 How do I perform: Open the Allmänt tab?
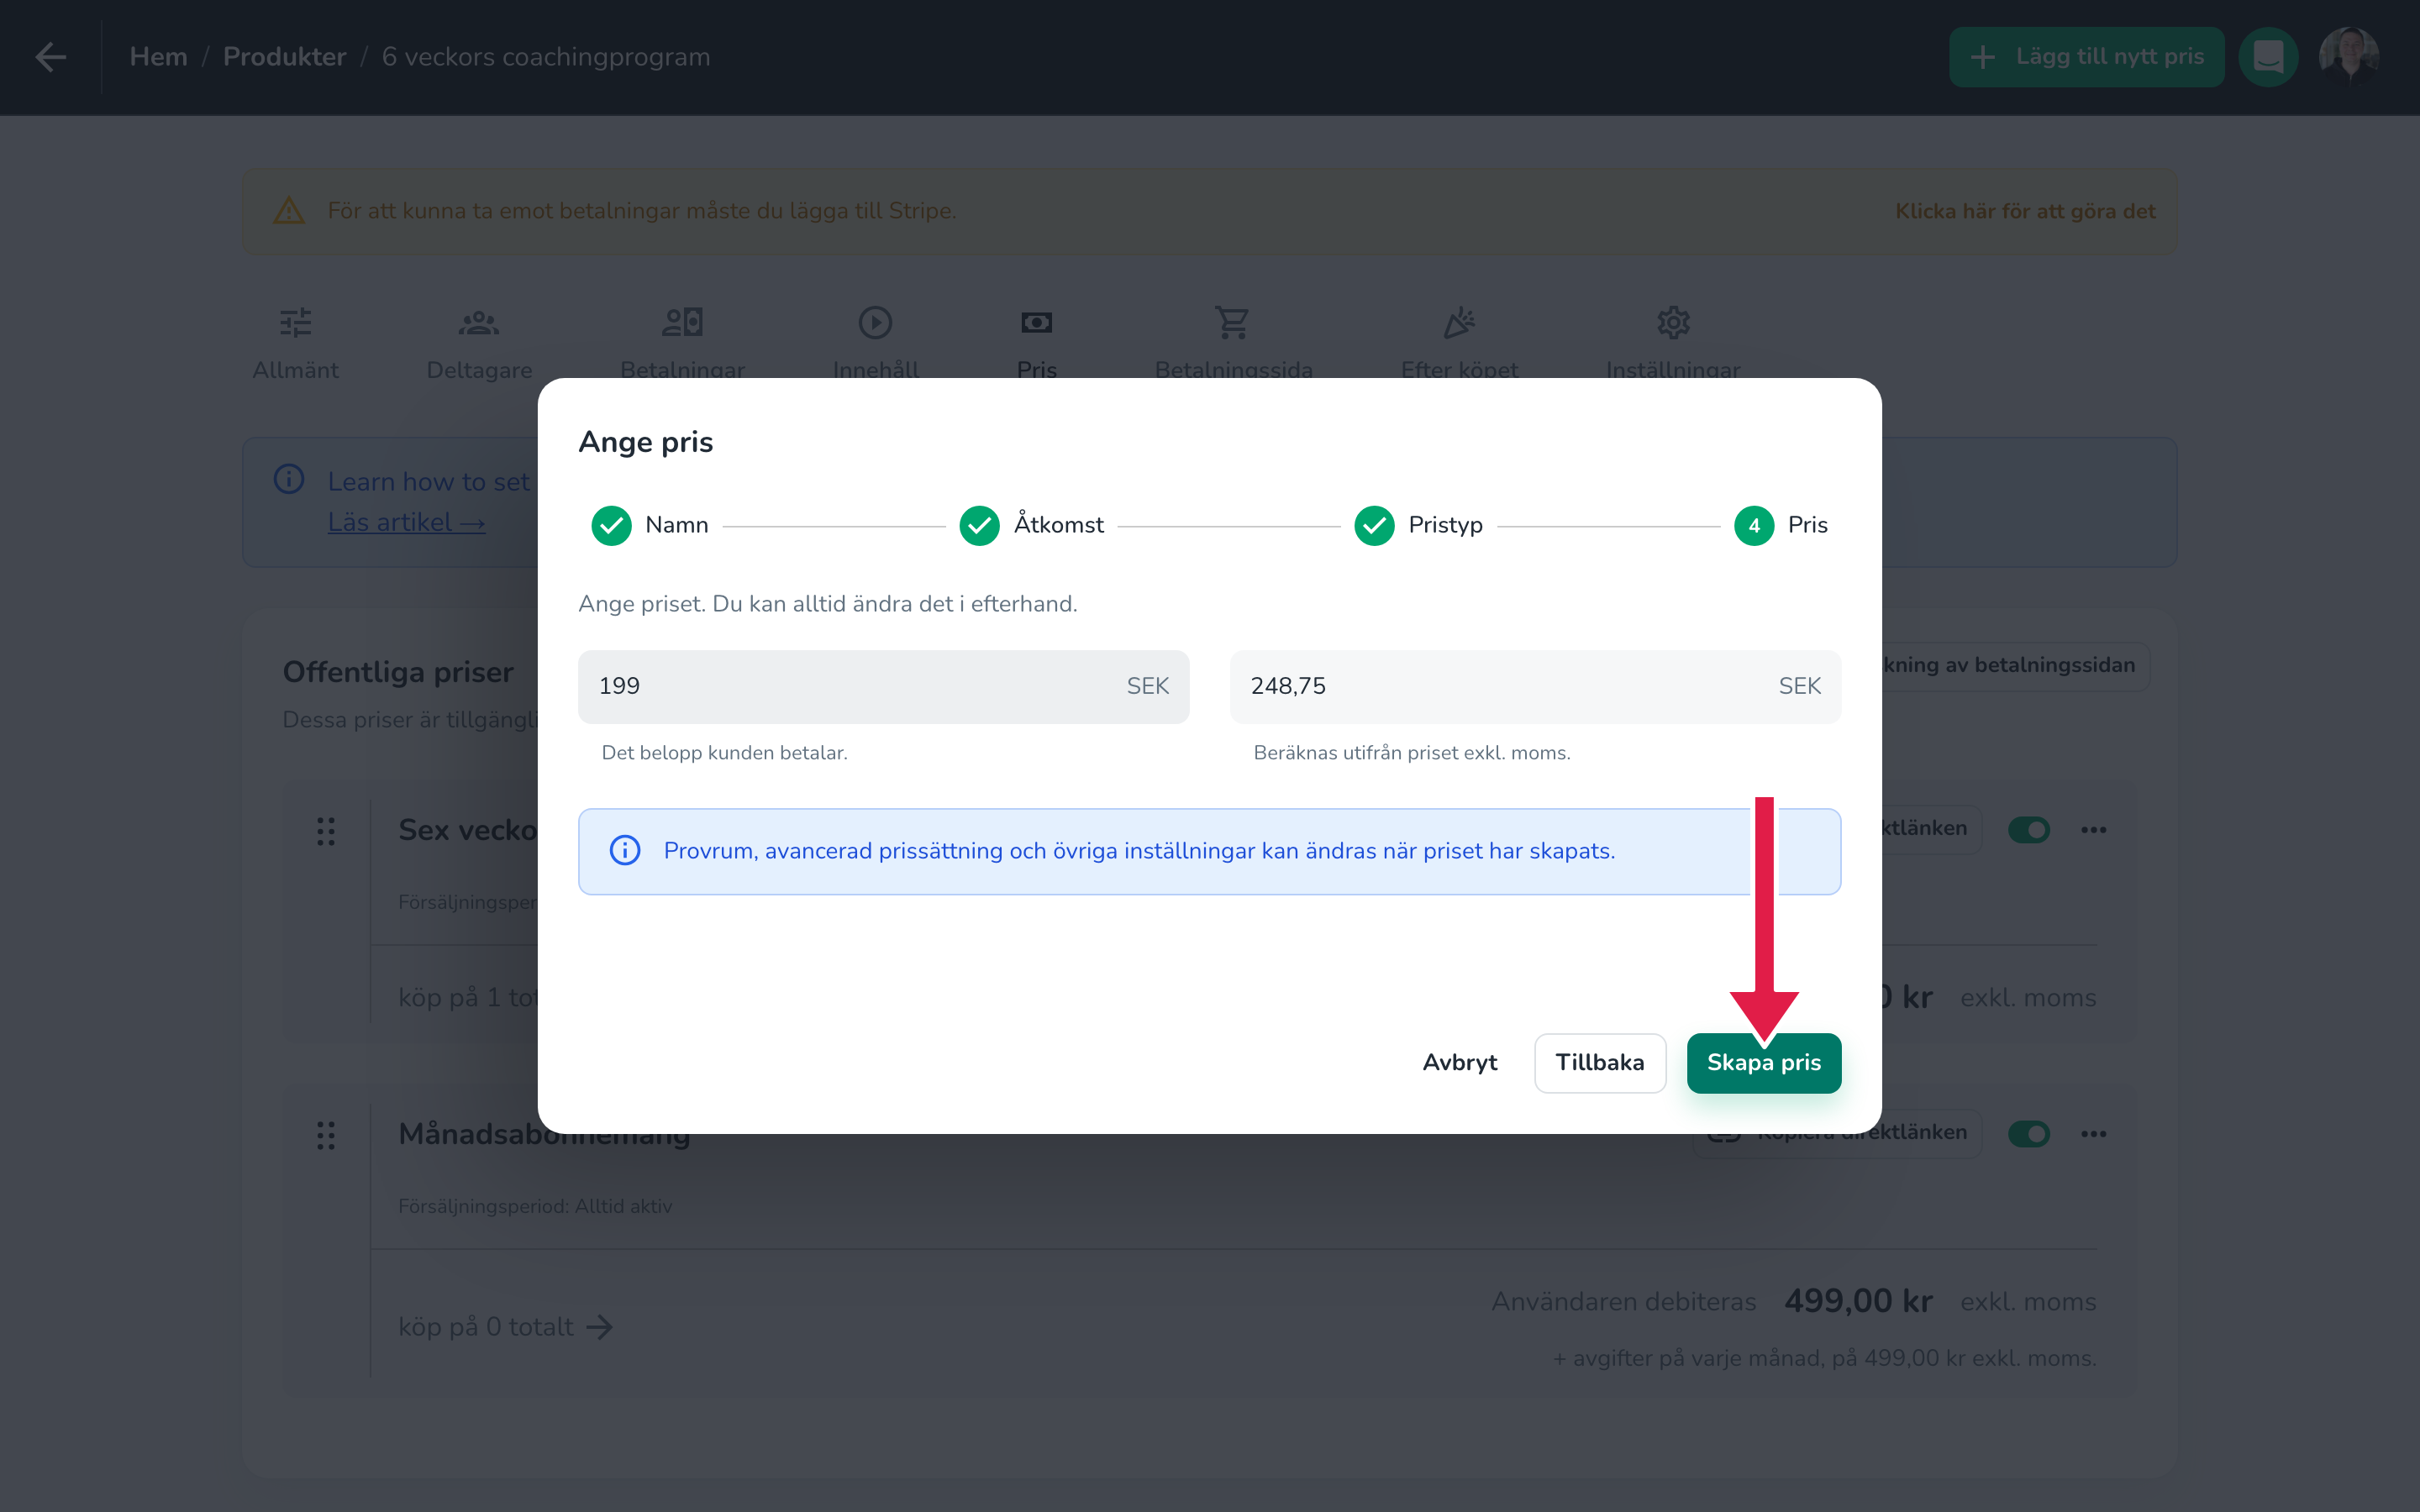[295, 342]
